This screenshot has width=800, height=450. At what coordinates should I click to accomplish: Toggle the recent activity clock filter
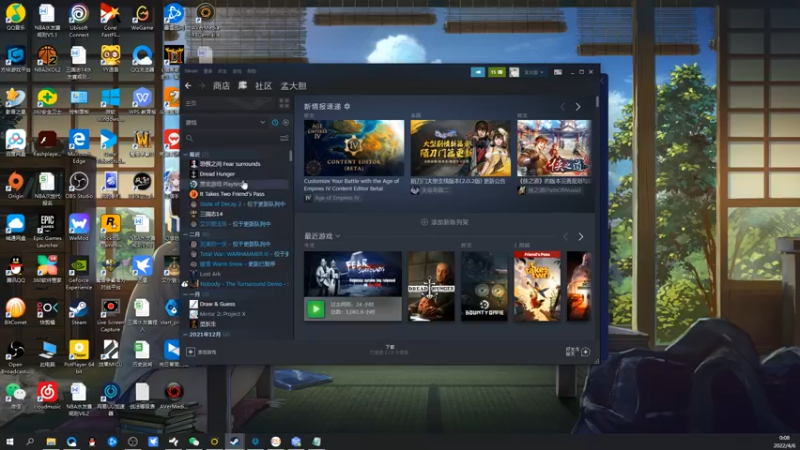tap(275, 122)
